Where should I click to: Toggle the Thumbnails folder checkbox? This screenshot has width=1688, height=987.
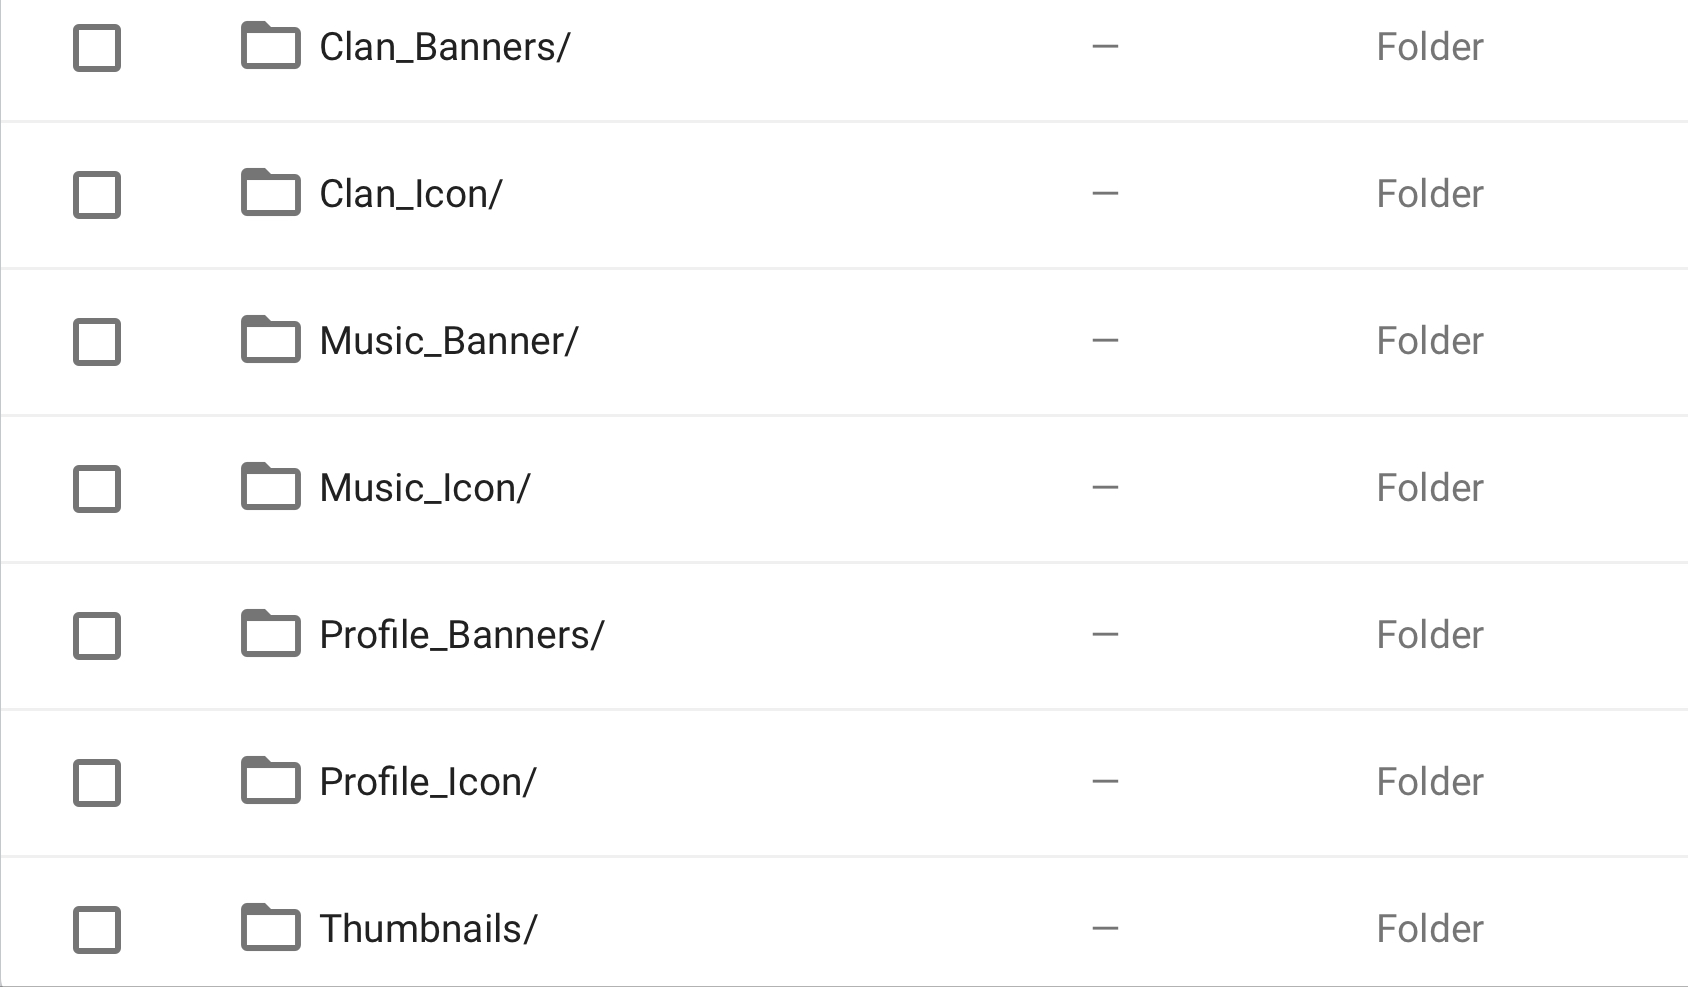tap(97, 930)
